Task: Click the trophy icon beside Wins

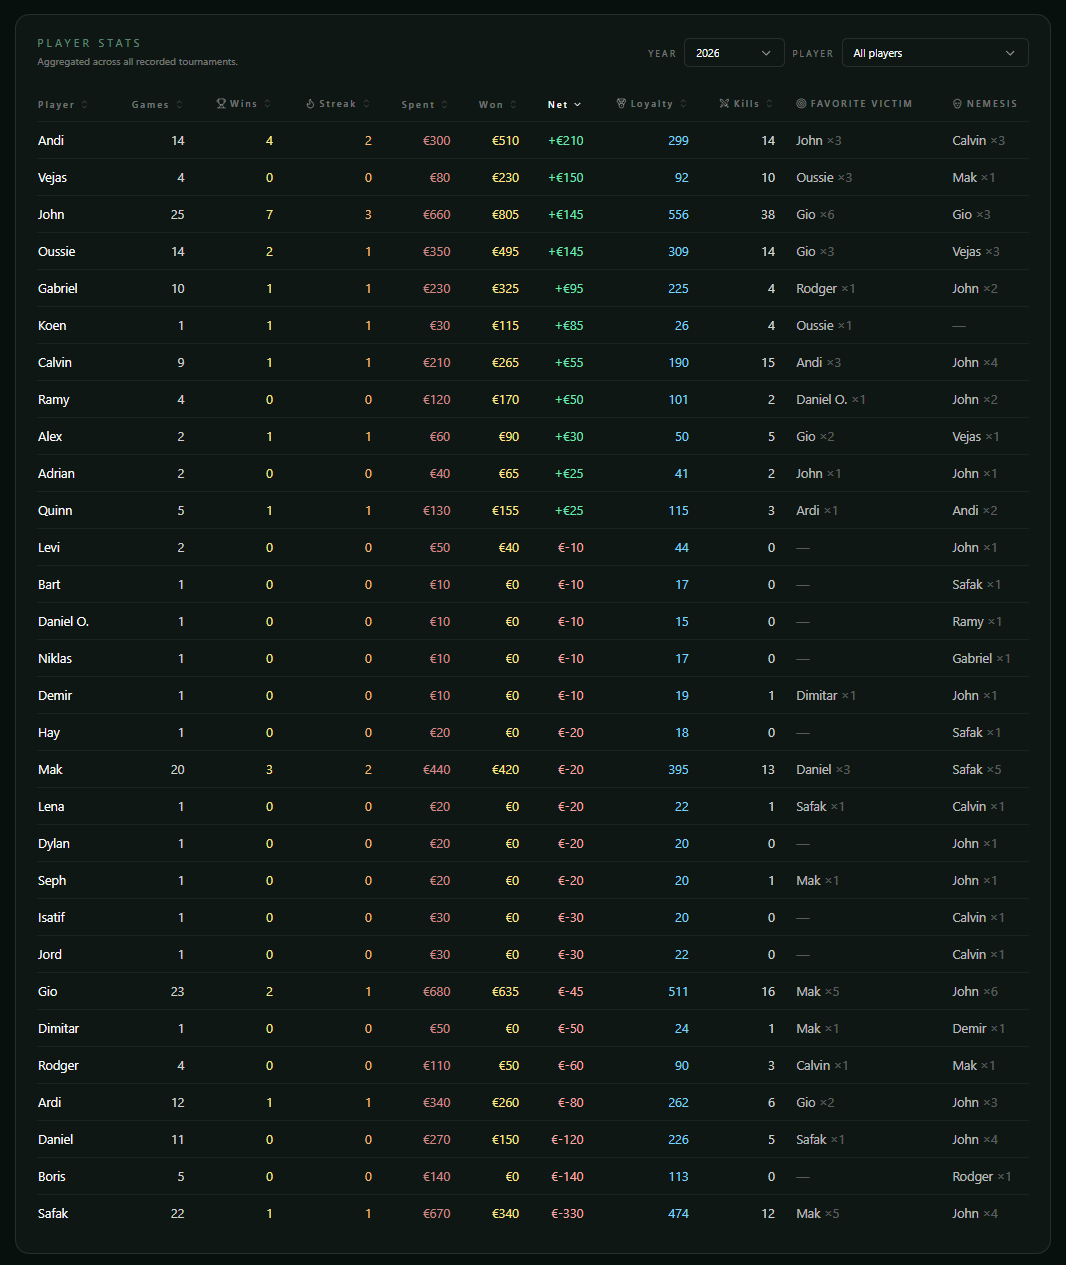Action: 221,104
